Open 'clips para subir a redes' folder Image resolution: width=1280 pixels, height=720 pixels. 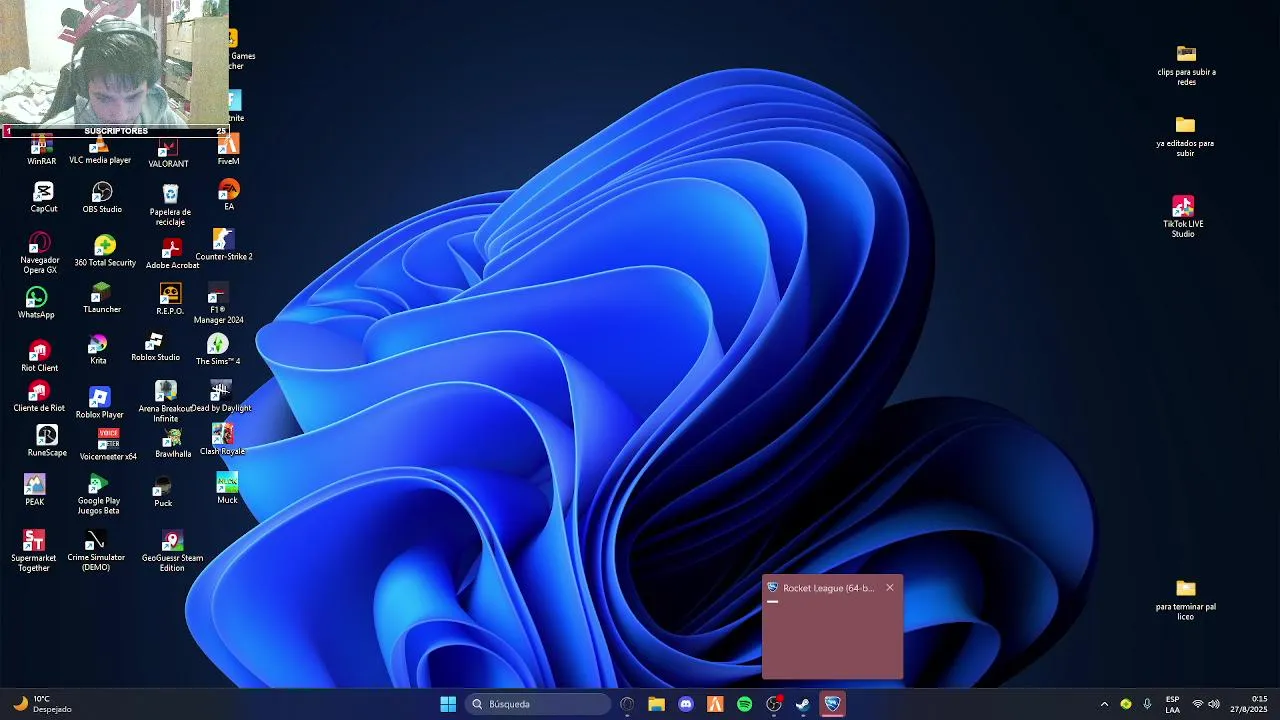tap(1186, 65)
